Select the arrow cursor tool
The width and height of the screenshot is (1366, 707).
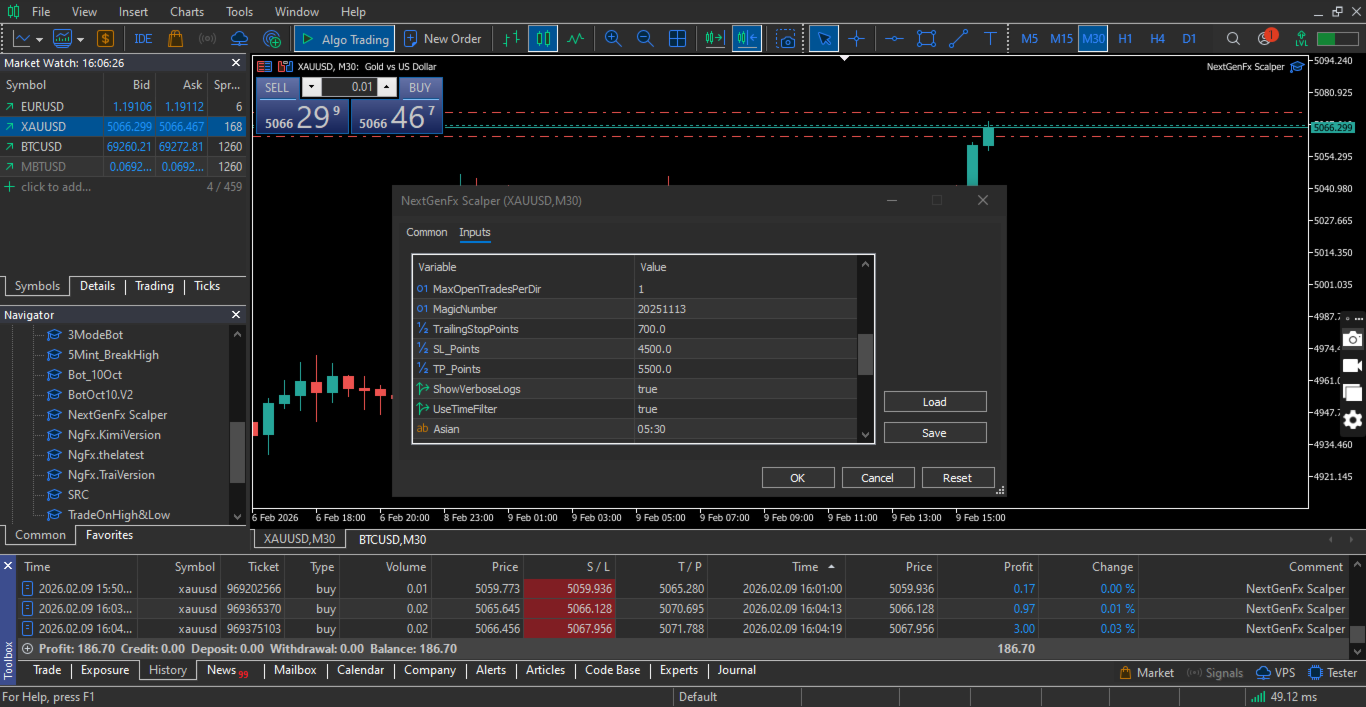[824, 39]
